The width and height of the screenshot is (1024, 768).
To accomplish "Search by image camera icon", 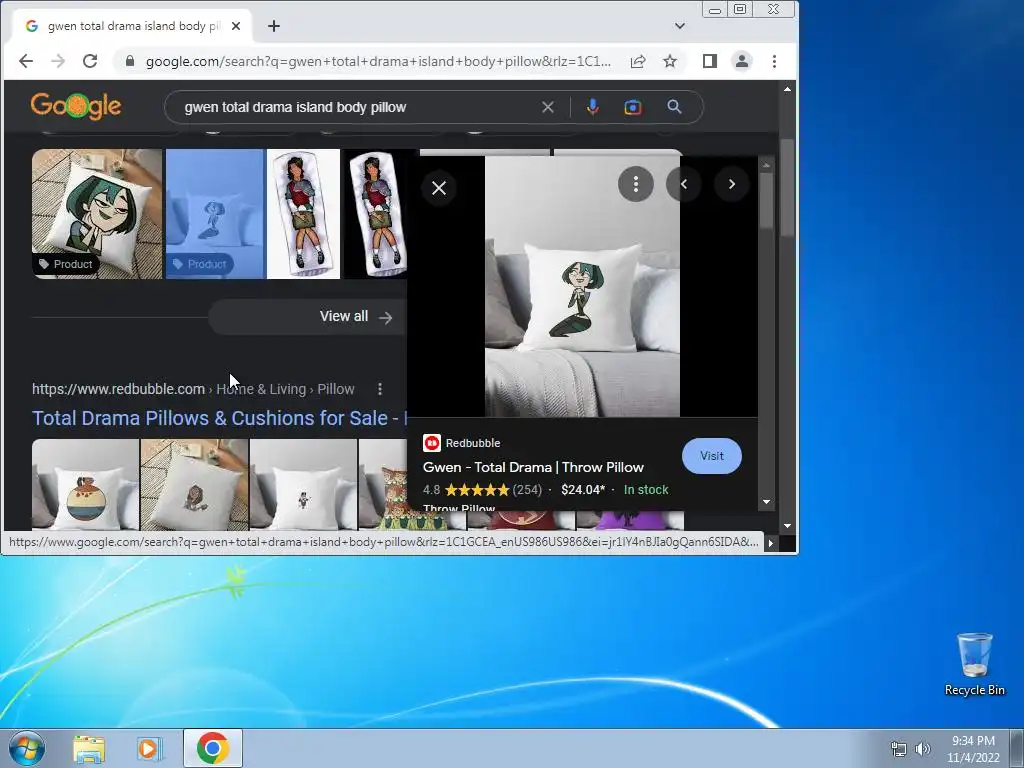I will [x=633, y=107].
